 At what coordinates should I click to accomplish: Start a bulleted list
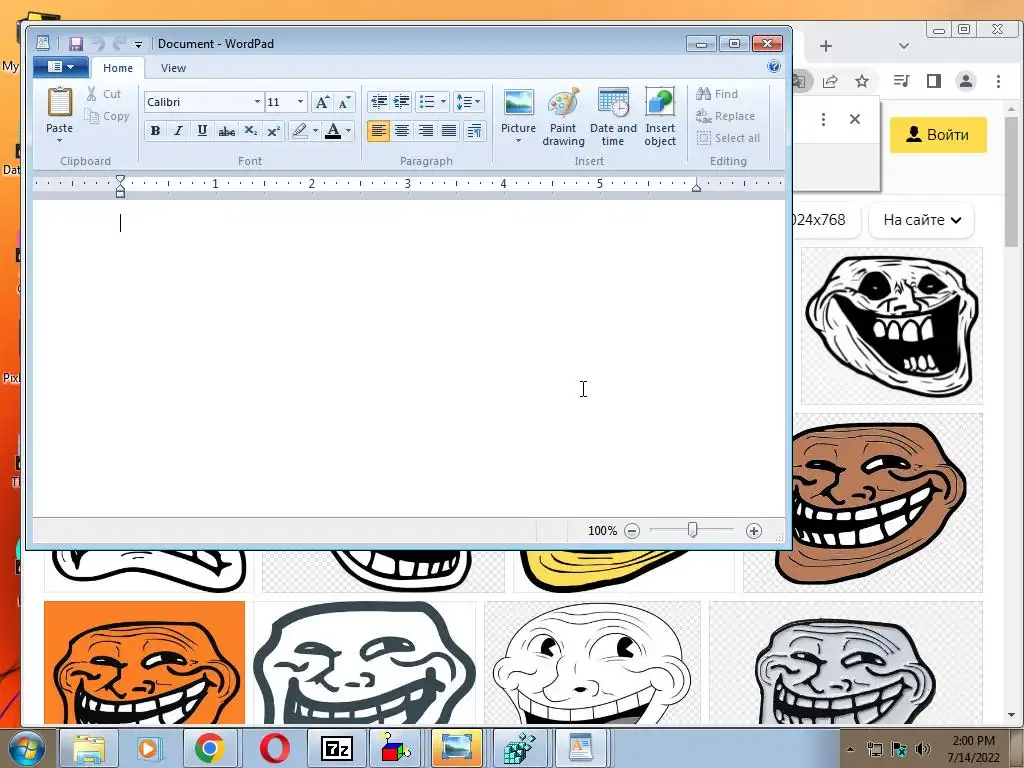[427, 102]
